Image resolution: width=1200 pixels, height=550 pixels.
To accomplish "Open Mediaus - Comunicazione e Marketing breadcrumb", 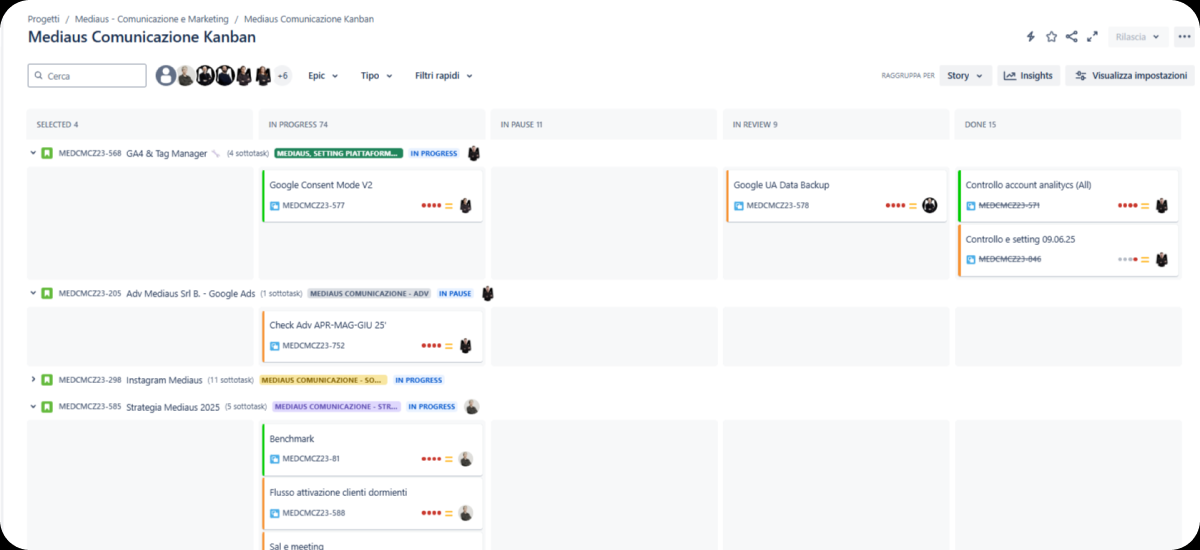I will (151, 19).
